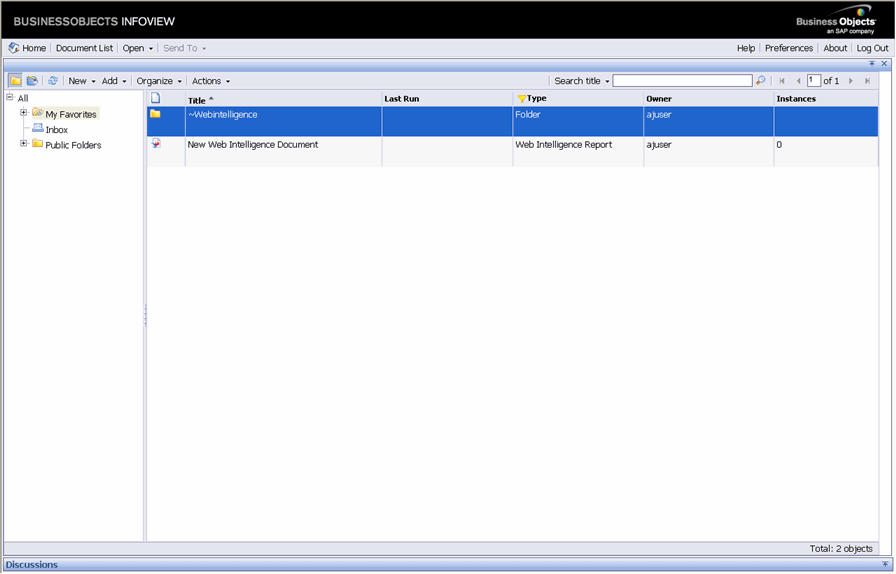This screenshot has height=574, width=896.
Task: Go to next page arrow
Action: pyautogui.click(x=851, y=81)
